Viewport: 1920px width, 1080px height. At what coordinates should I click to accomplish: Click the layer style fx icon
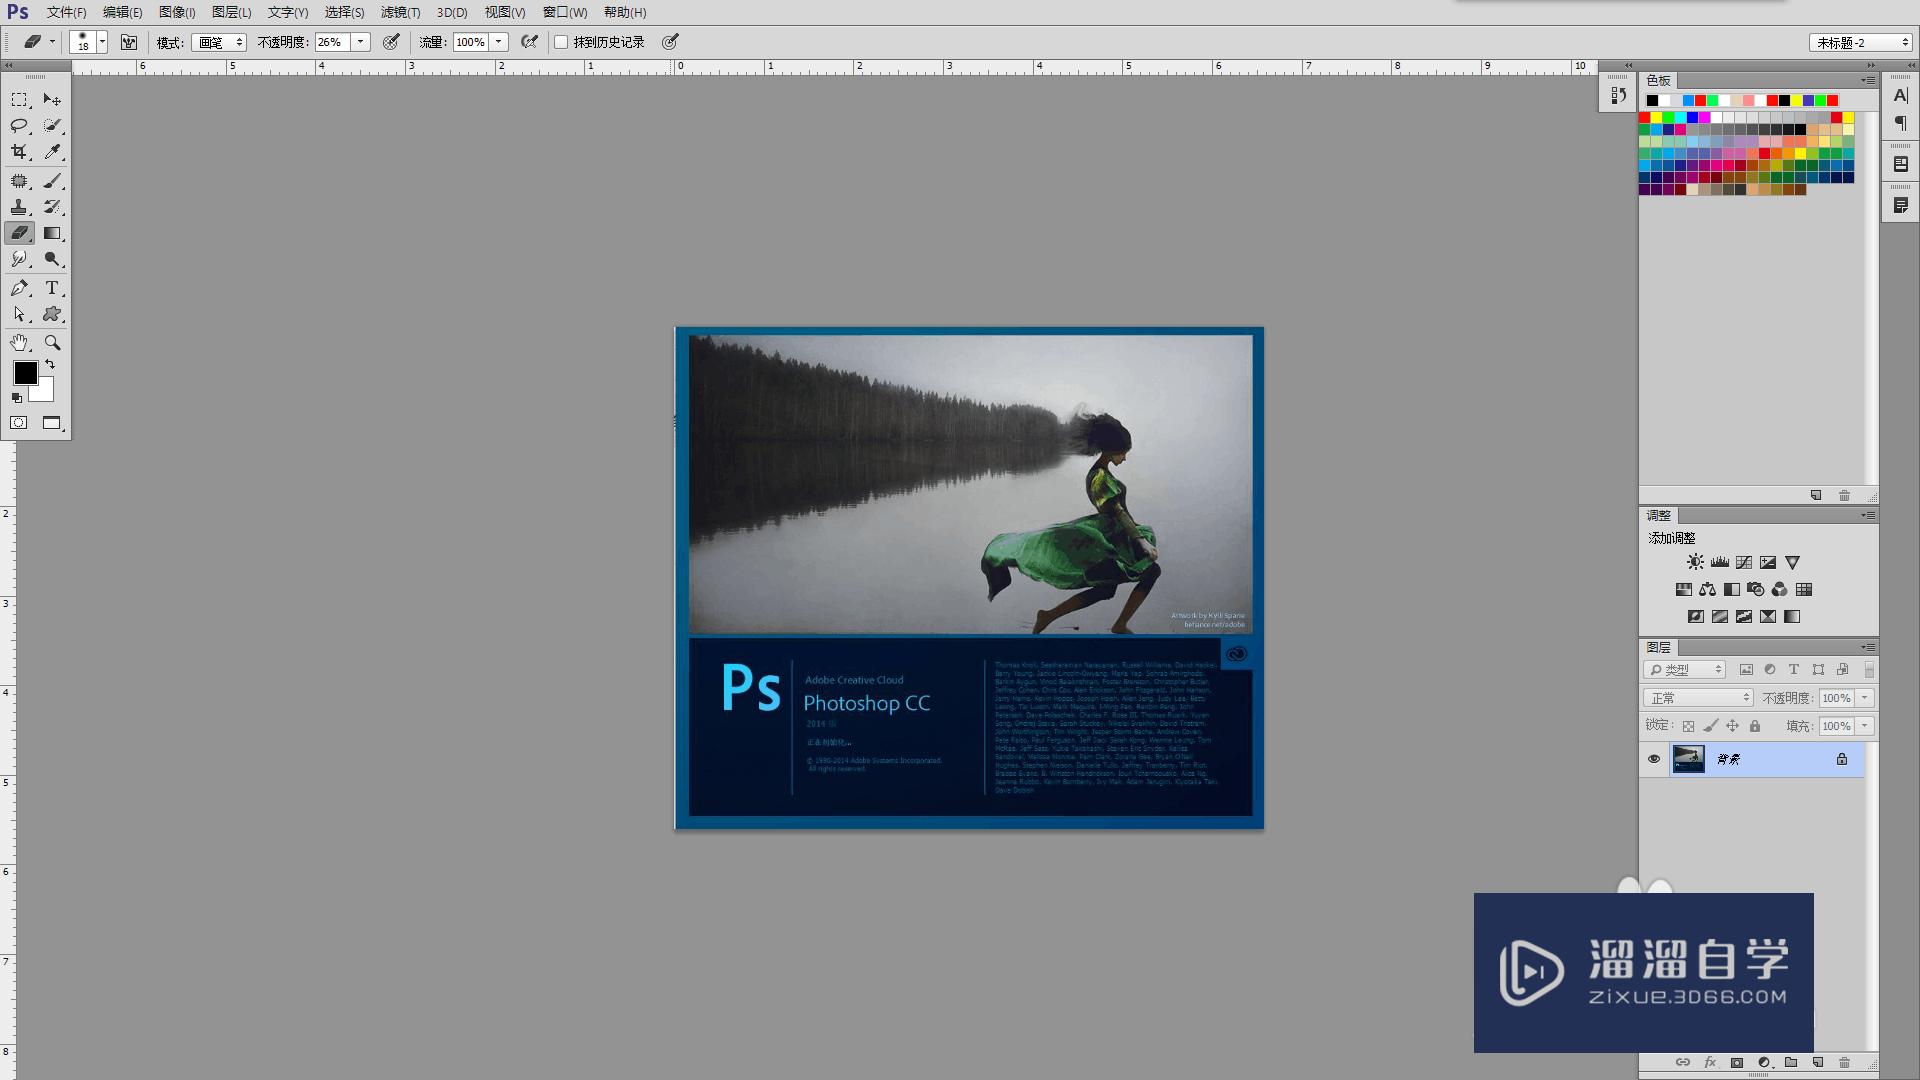(1710, 1062)
